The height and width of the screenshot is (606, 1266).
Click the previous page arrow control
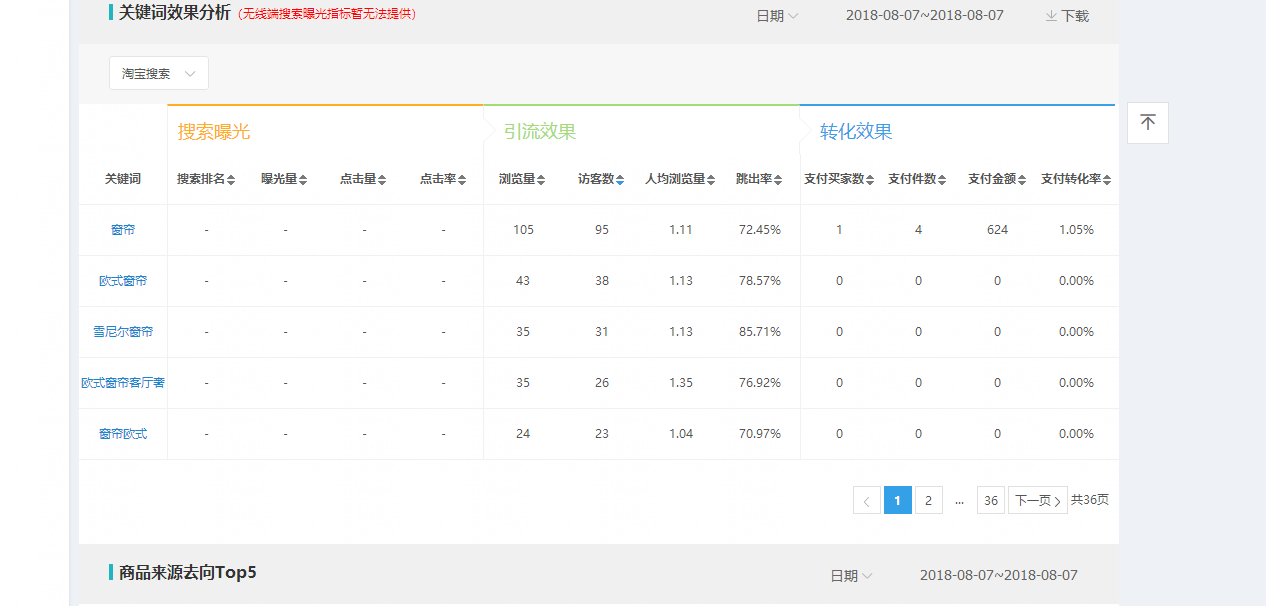click(866, 500)
